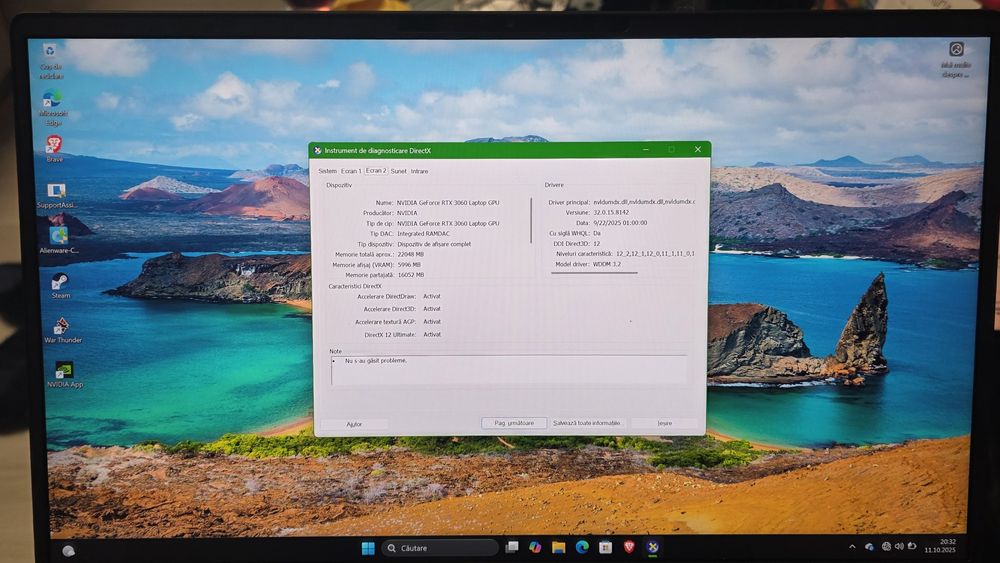Click the Pag. următoare button
The height and width of the screenshot is (563, 1000).
tap(514, 423)
